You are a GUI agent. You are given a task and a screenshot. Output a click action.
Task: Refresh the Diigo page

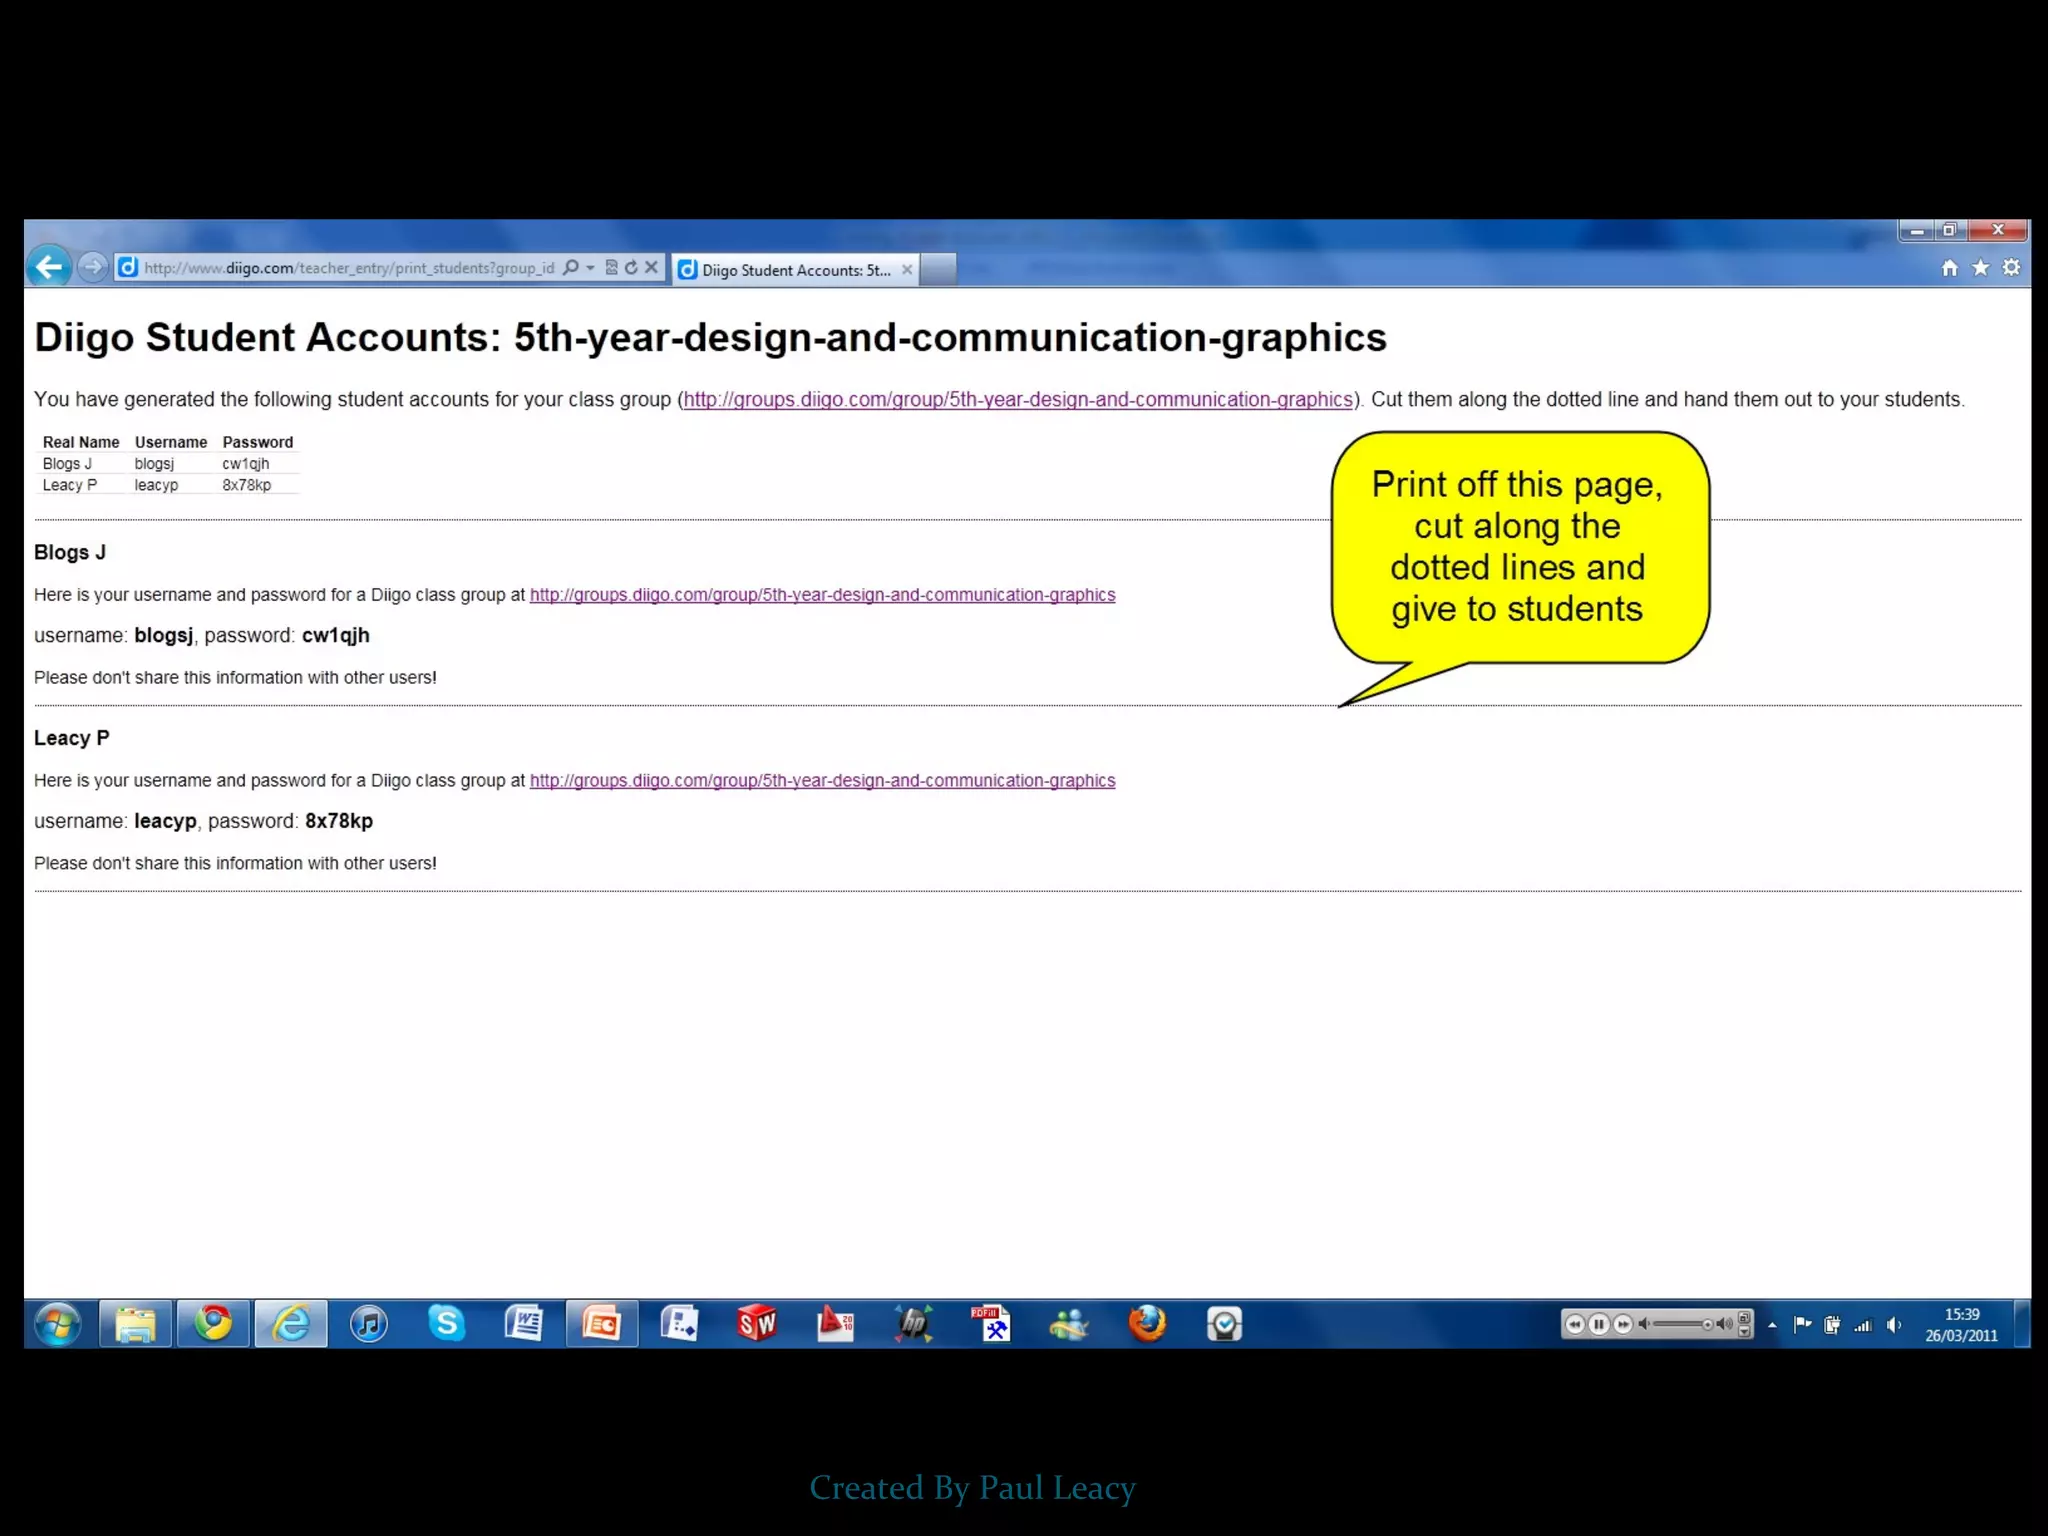[x=631, y=267]
